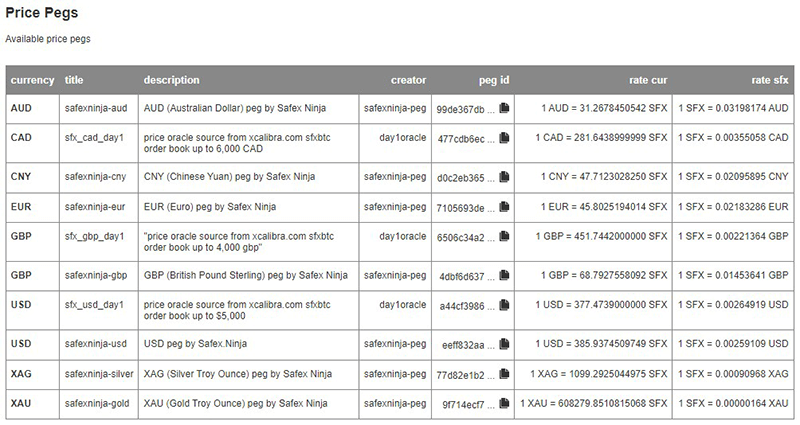Select the safexninja-aud title cell

pyautogui.click(x=98, y=108)
